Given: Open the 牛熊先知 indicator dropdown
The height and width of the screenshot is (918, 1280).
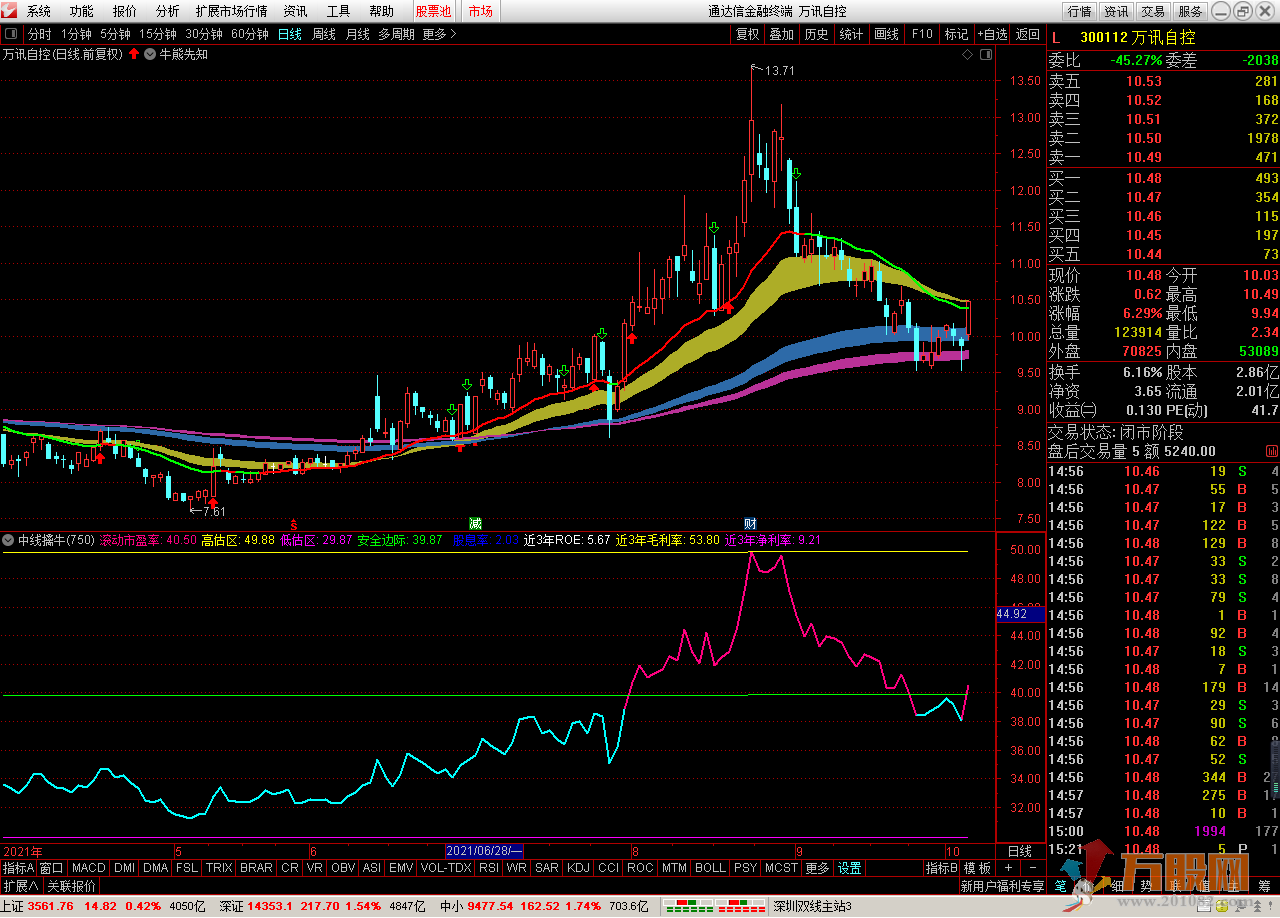Looking at the screenshot, I should coord(150,55).
